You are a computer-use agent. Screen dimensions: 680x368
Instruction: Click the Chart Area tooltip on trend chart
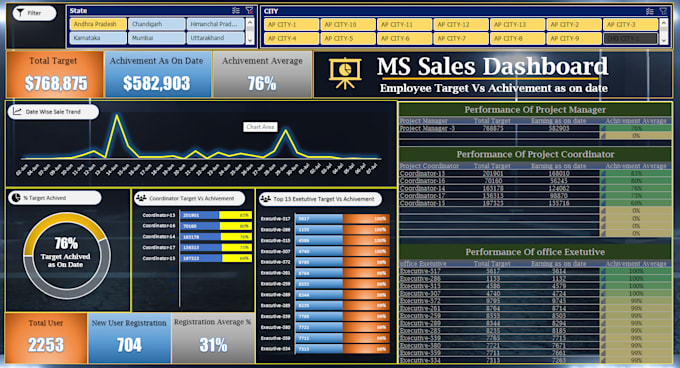(x=260, y=127)
